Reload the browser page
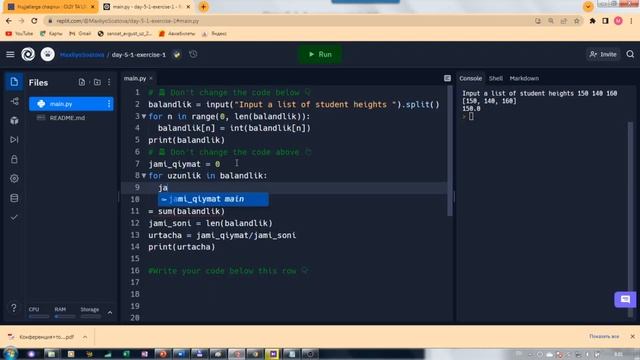640x360 pixels. (x=34, y=21)
